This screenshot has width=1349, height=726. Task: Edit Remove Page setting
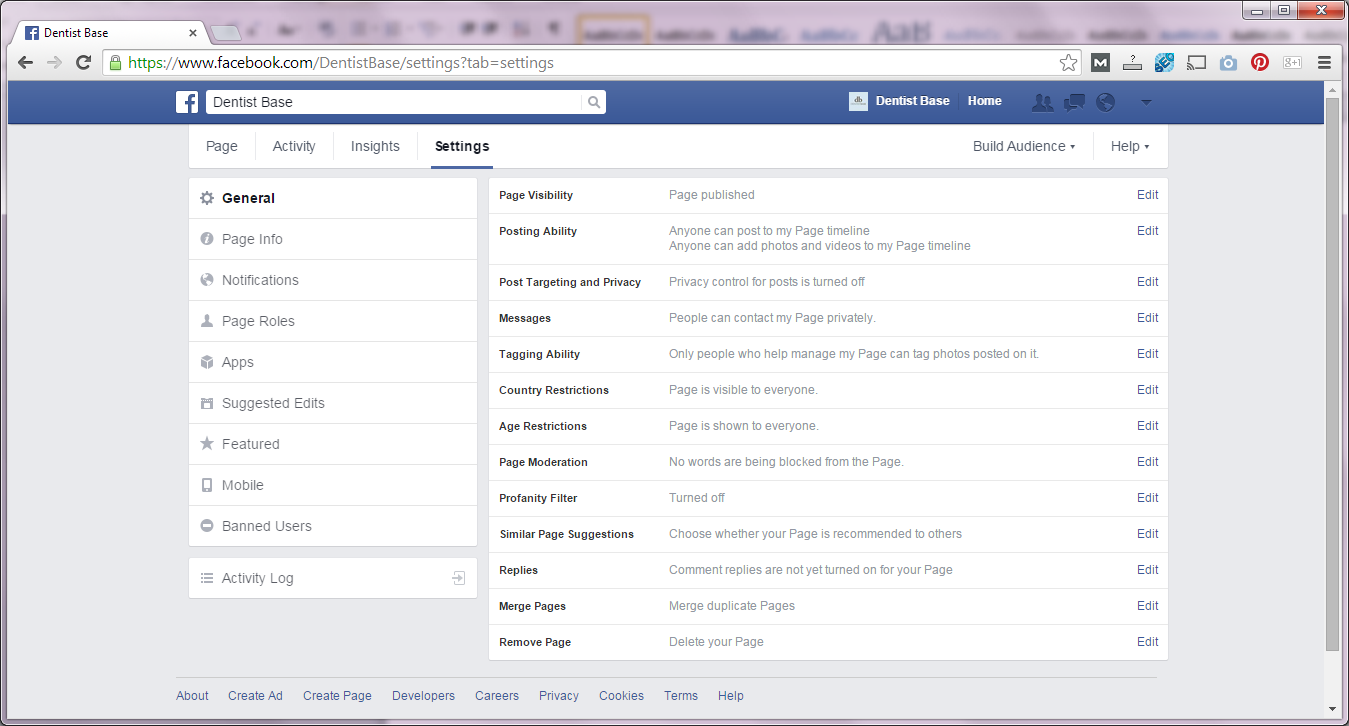[x=1148, y=642]
